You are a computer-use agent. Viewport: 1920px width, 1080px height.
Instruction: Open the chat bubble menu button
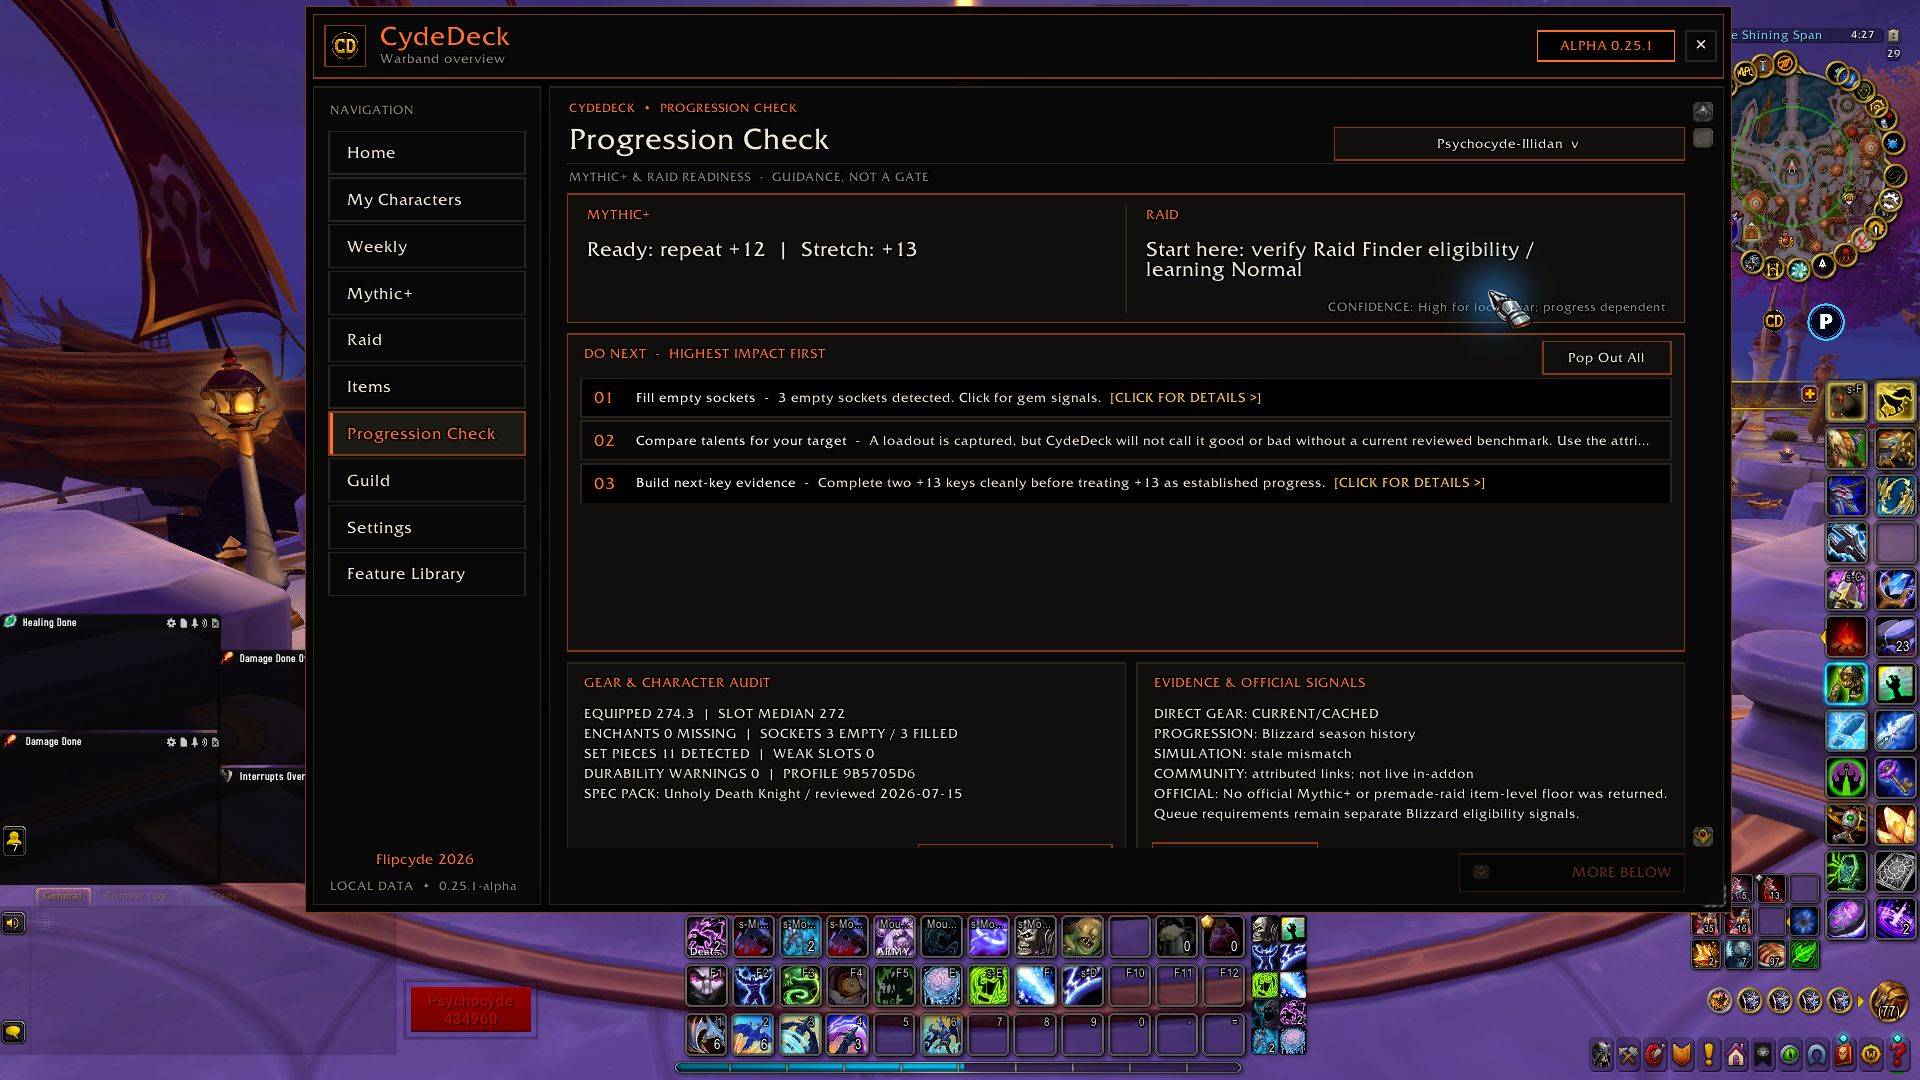pos(13,1032)
